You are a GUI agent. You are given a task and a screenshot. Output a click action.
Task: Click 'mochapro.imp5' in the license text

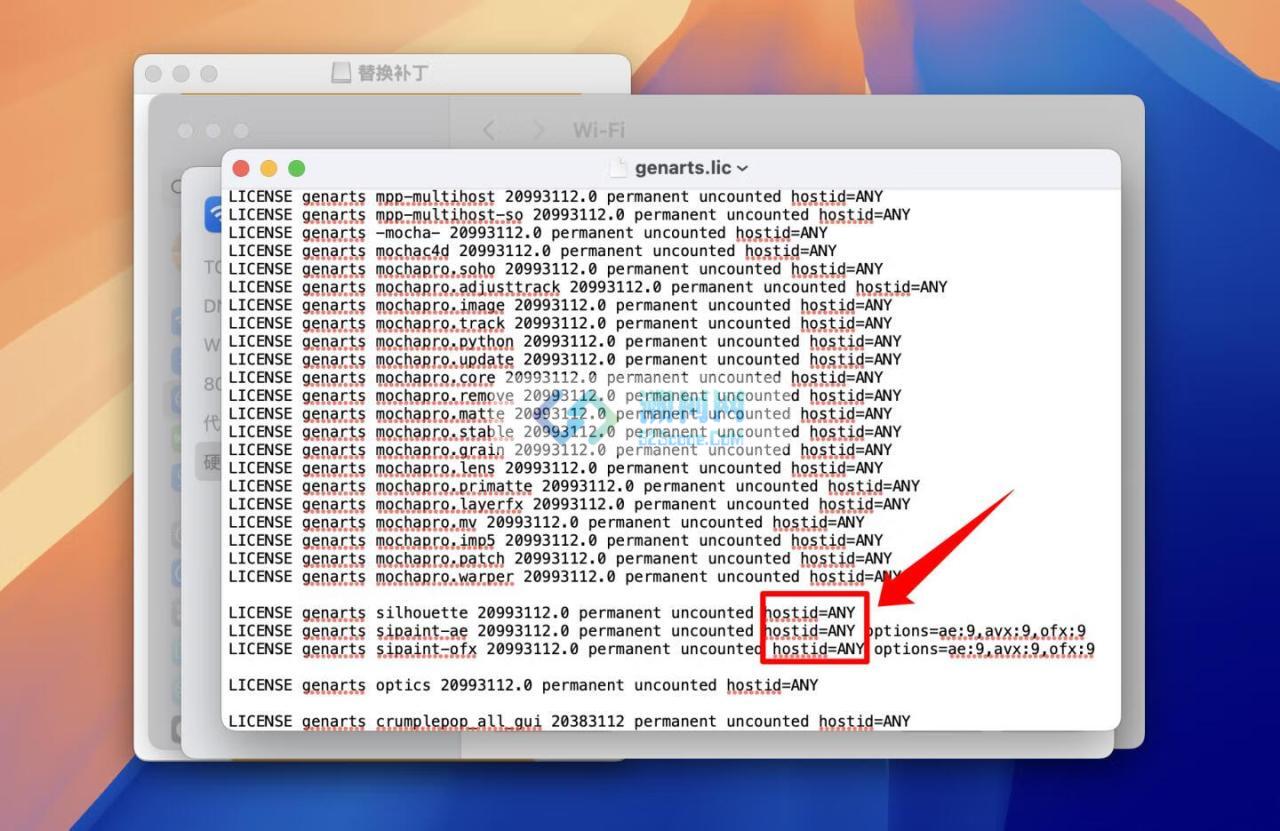(x=435, y=540)
